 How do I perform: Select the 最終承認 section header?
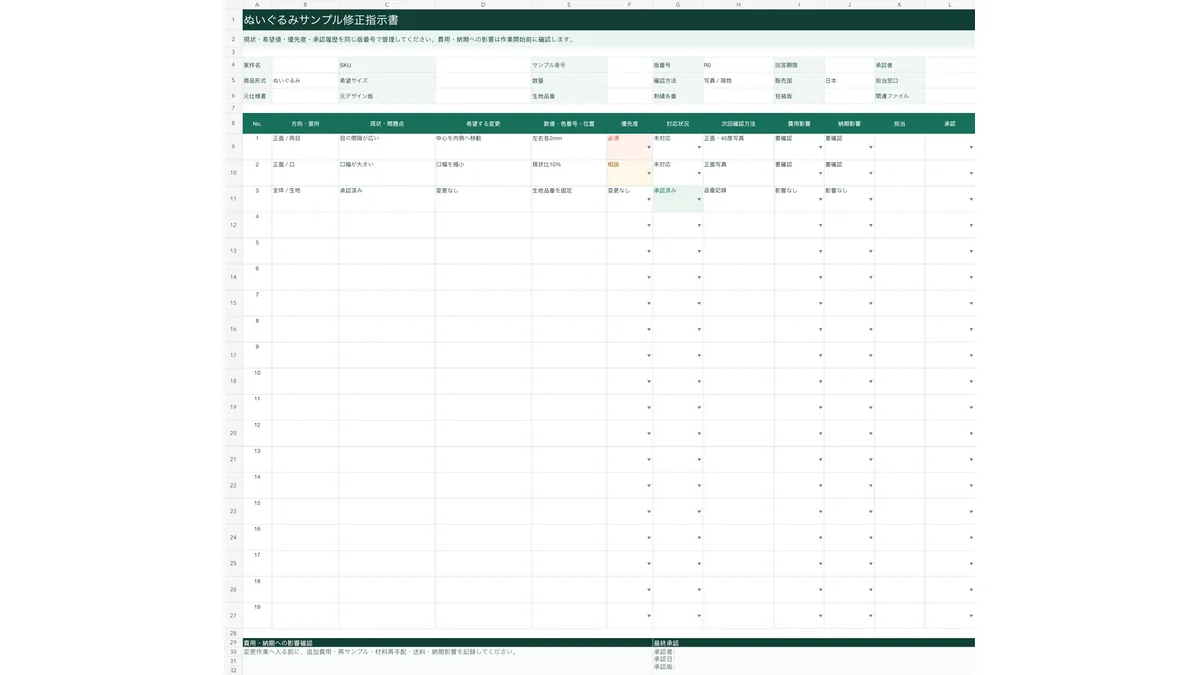[814, 642]
